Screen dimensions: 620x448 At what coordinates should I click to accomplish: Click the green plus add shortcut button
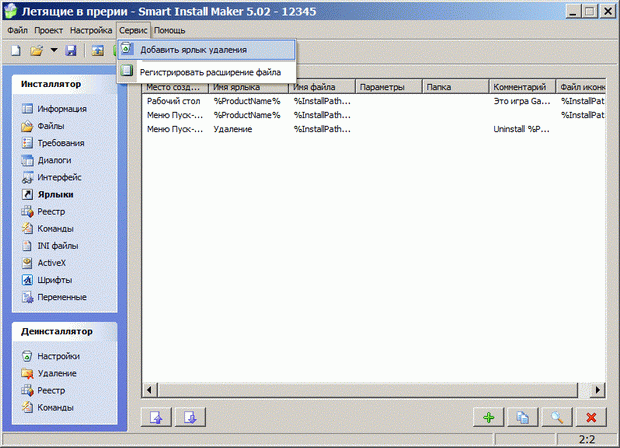(488, 418)
